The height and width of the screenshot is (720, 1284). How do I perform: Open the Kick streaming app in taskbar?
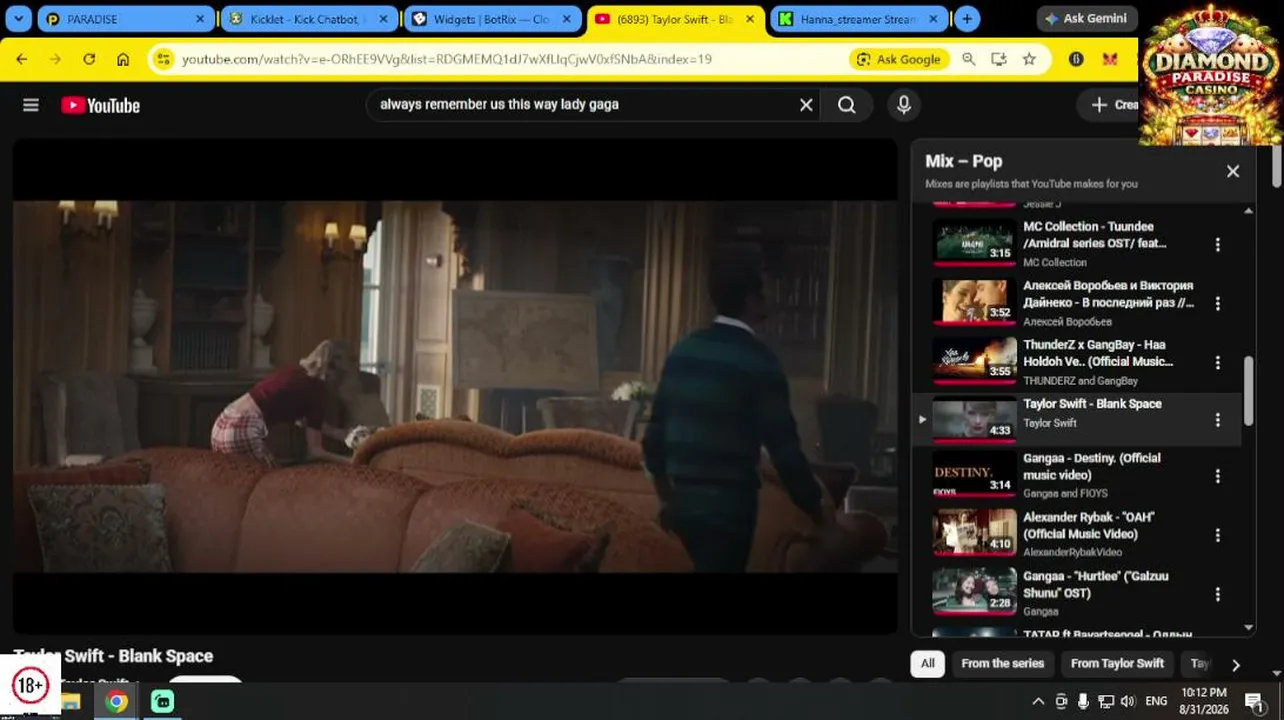pyautogui.click(x=162, y=701)
